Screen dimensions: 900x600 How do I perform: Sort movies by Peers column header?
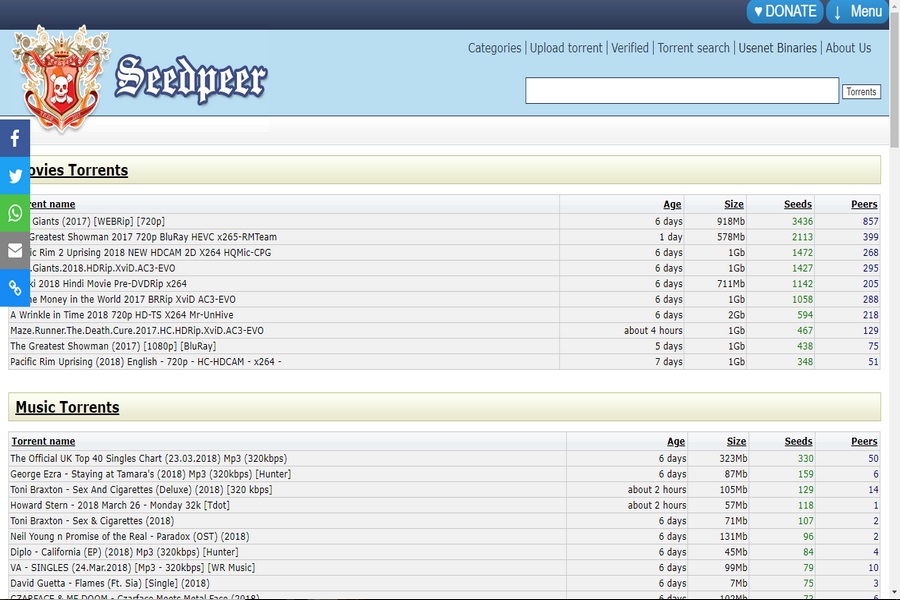[864, 204]
